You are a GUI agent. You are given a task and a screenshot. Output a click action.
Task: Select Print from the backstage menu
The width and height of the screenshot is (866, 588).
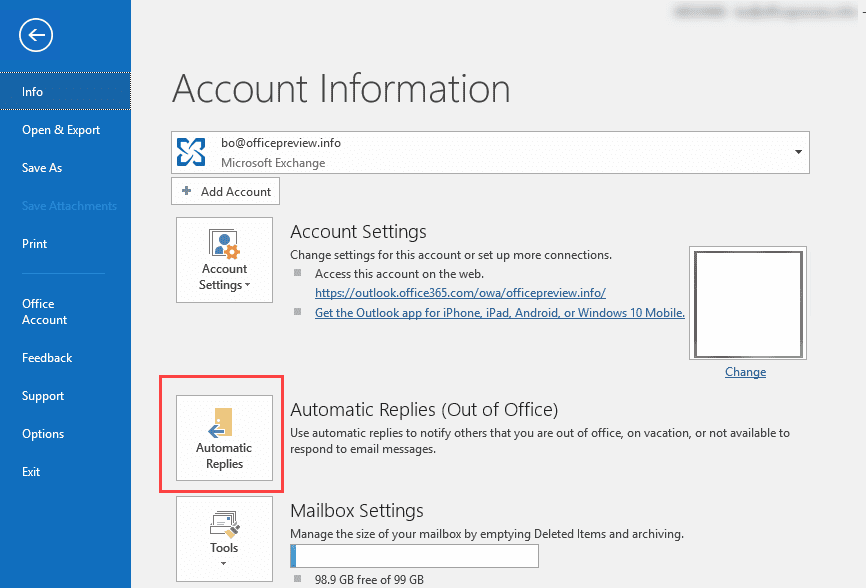tap(35, 244)
